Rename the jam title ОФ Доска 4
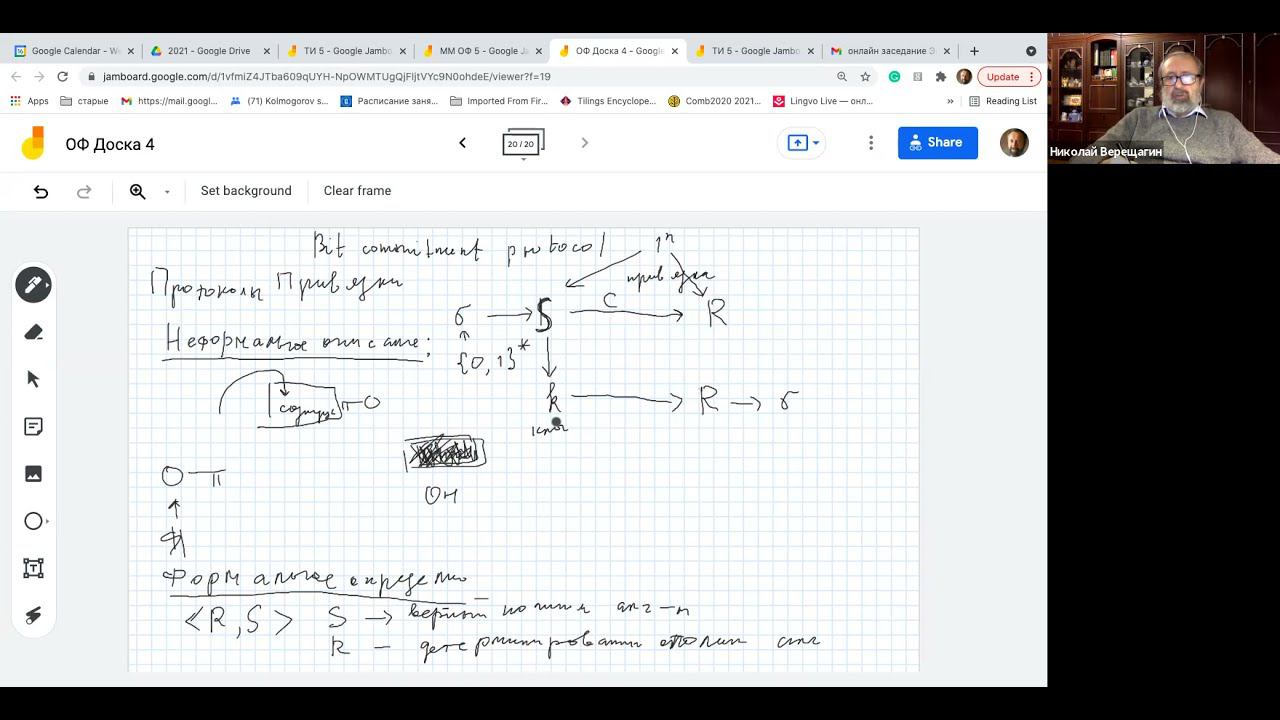Screen dimensions: 1280x720 click(110, 144)
